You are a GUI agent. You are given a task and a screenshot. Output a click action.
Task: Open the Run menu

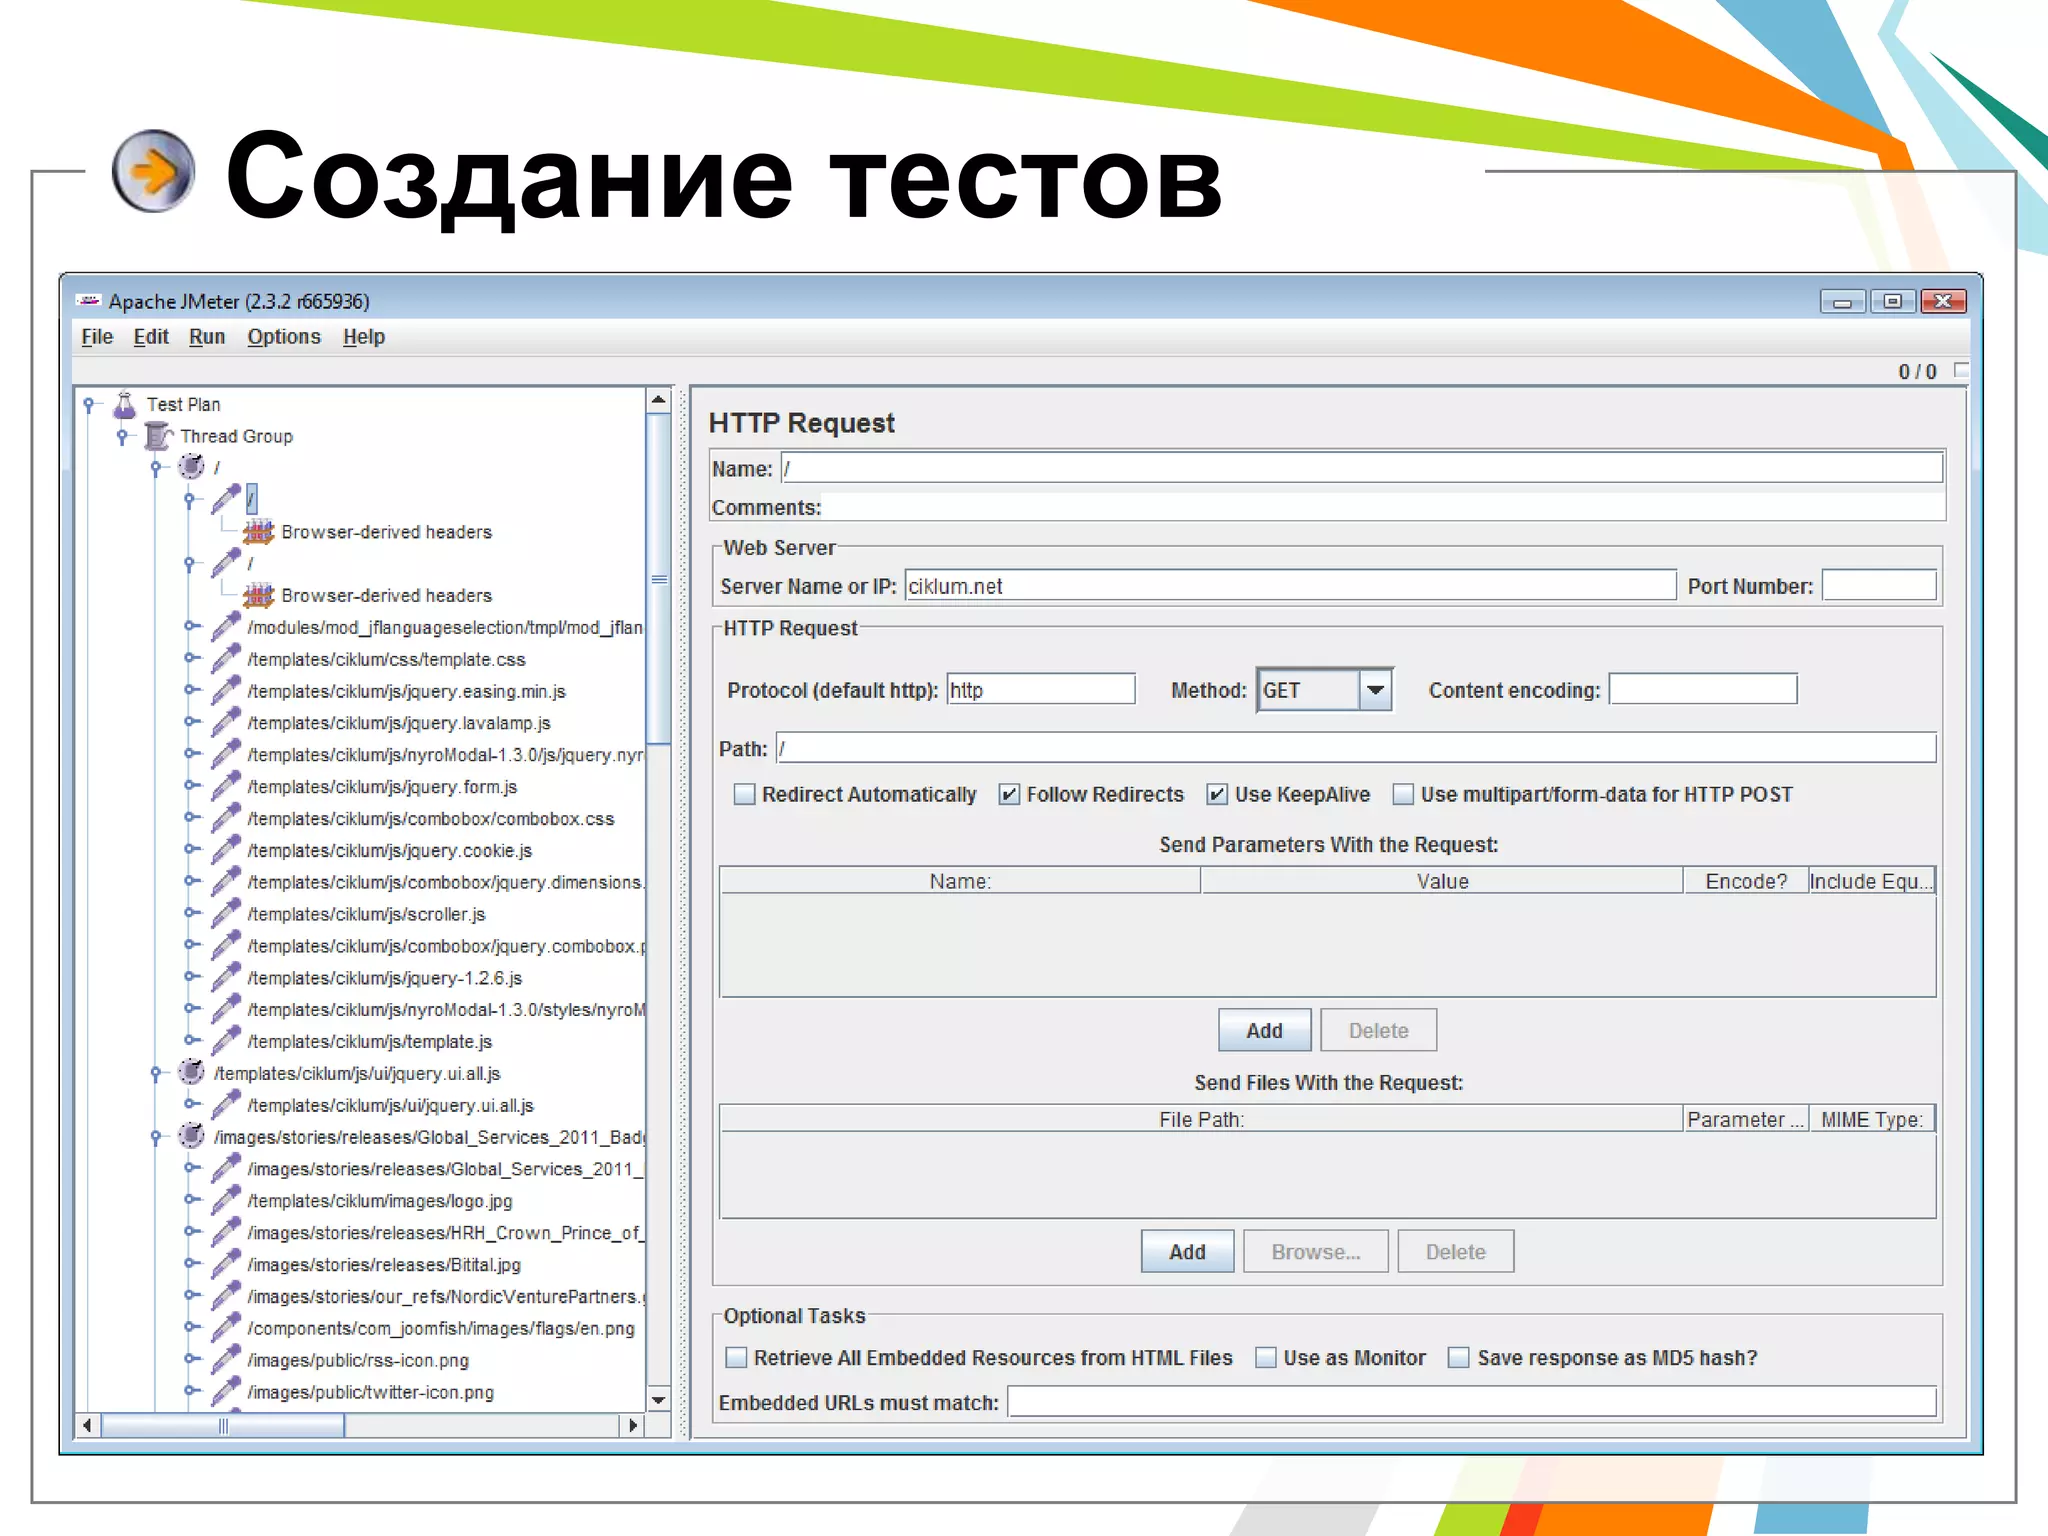(207, 337)
